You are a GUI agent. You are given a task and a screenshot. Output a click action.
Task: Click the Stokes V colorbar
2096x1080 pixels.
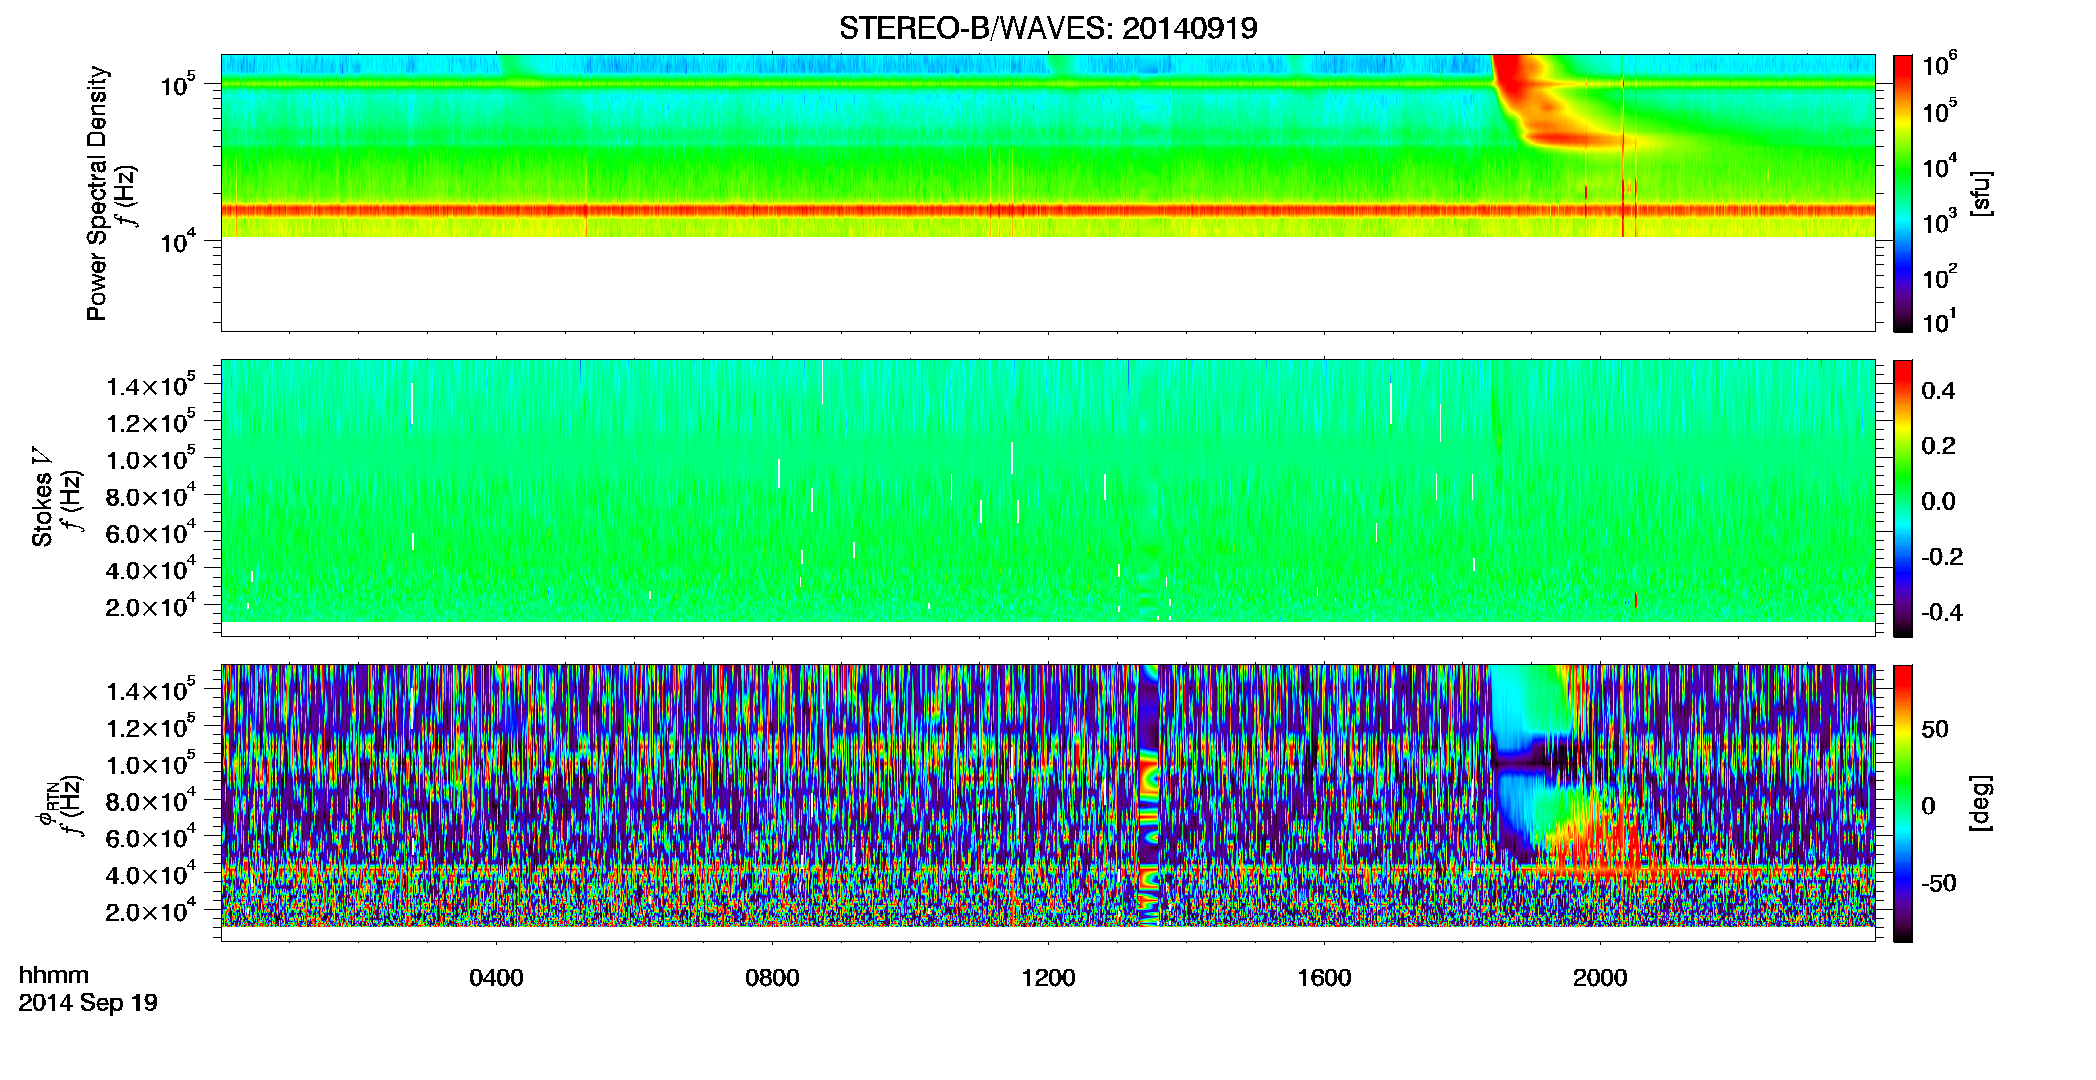pyautogui.click(x=1903, y=498)
